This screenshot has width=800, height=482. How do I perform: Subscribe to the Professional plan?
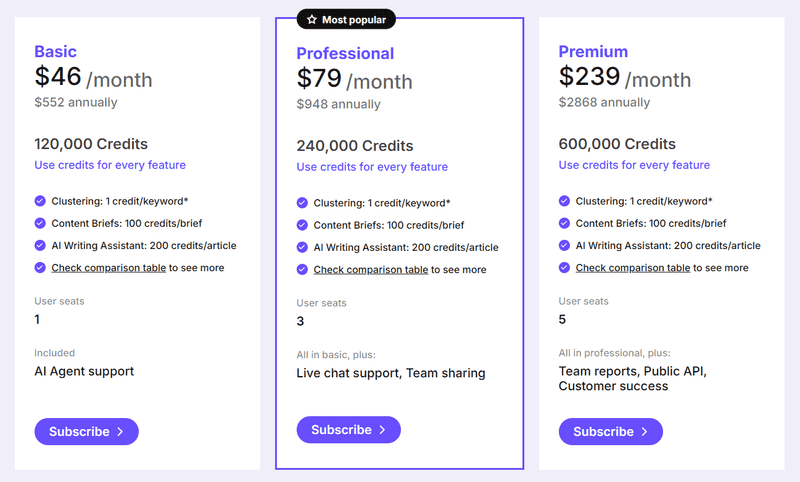pos(348,430)
